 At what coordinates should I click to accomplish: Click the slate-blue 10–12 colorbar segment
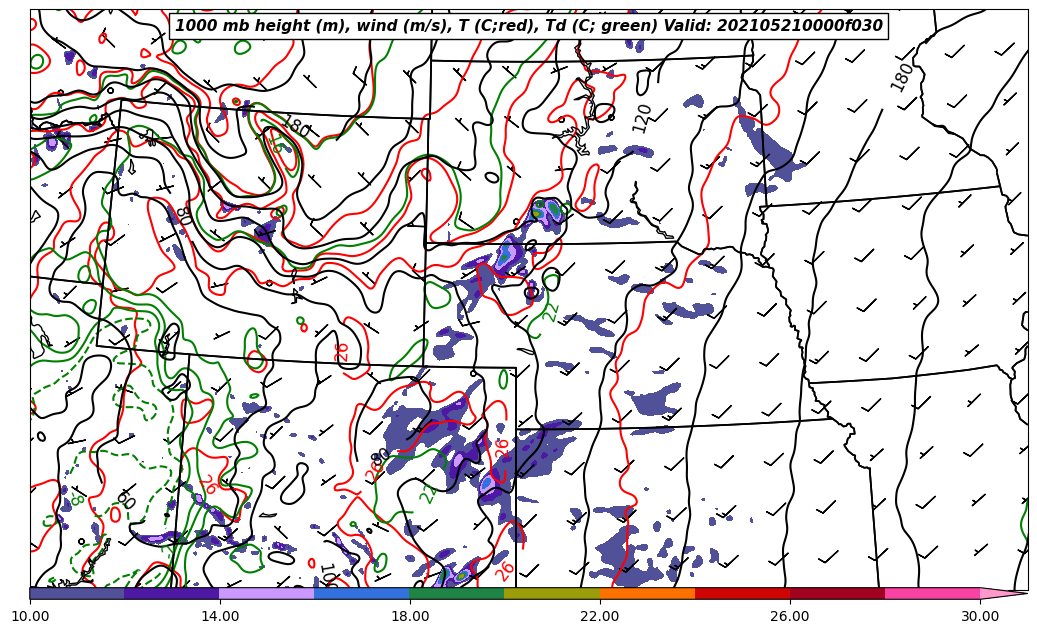pyautogui.click(x=77, y=593)
